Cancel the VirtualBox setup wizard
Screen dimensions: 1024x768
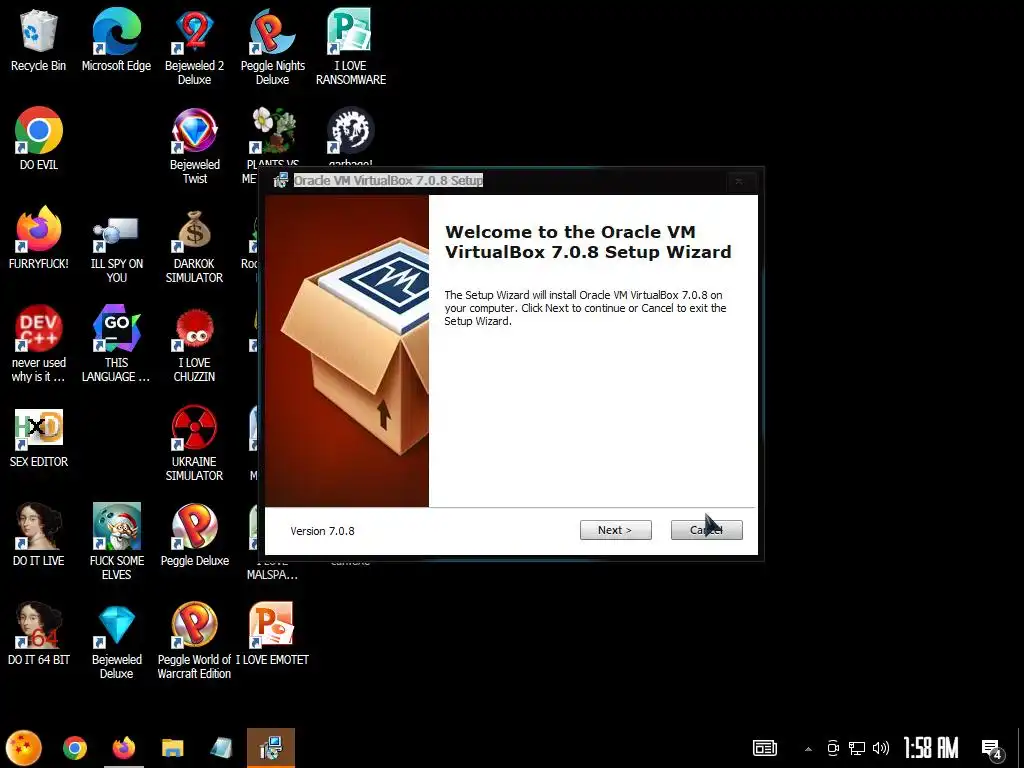[x=707, y=530]
